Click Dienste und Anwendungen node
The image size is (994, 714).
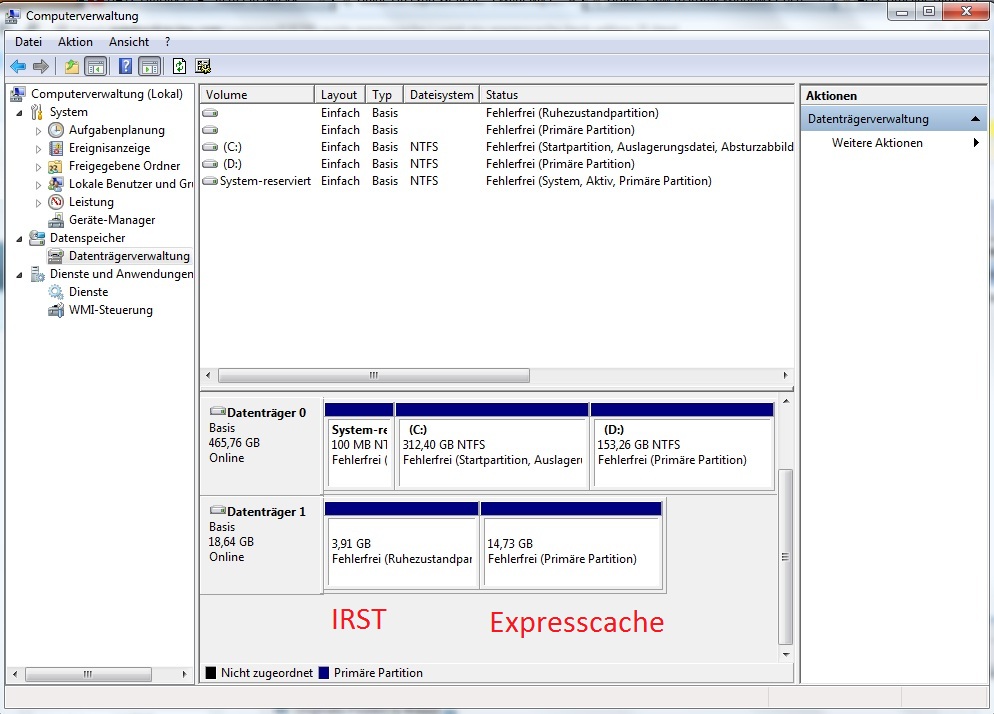121,274
